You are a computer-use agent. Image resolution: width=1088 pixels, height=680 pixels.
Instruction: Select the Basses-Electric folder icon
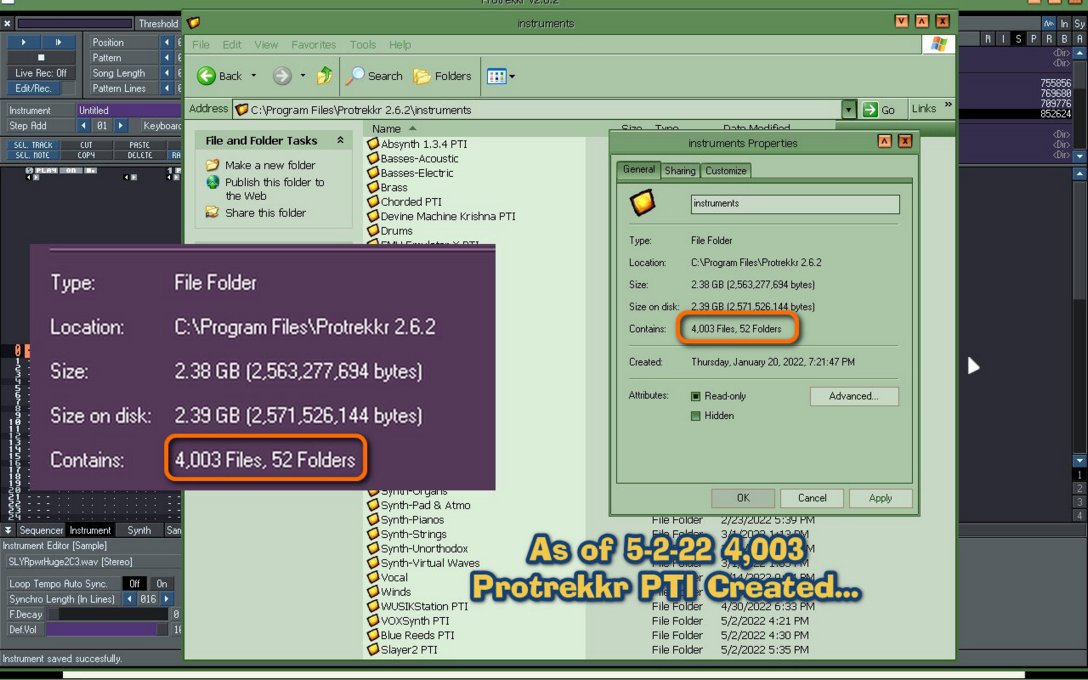[373, 173]
